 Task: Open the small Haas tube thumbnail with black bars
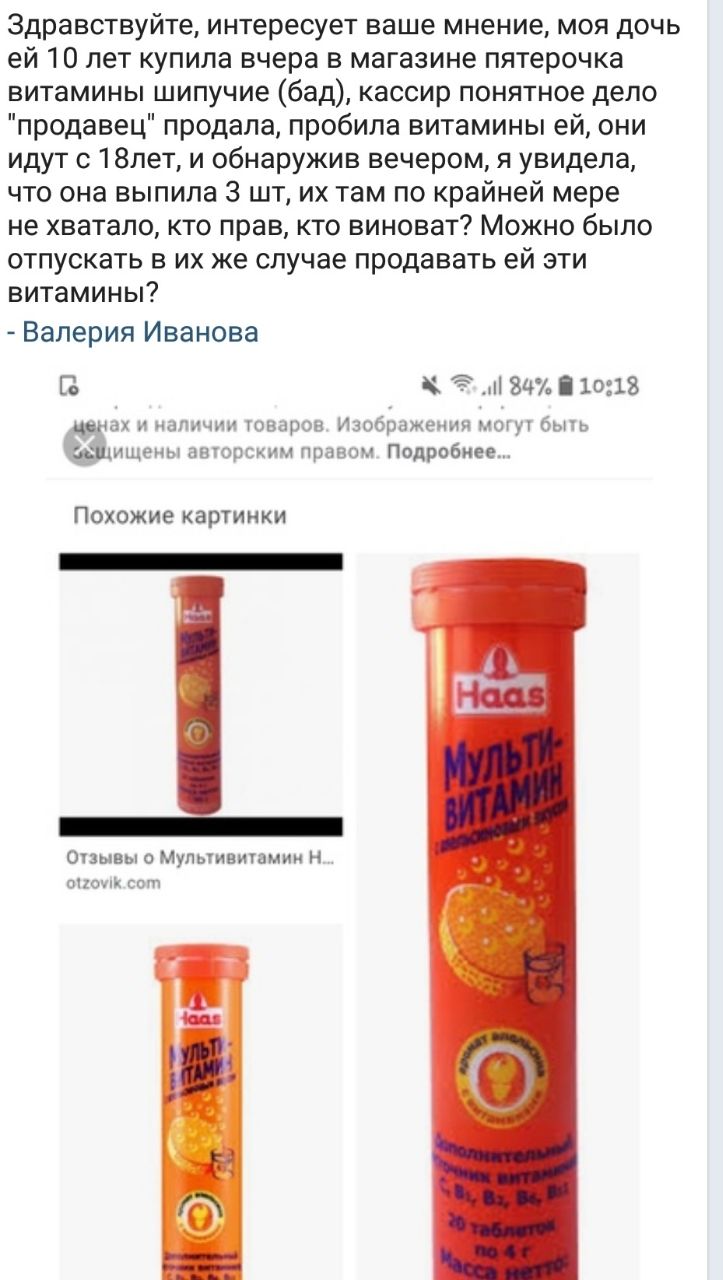point(201,694)
